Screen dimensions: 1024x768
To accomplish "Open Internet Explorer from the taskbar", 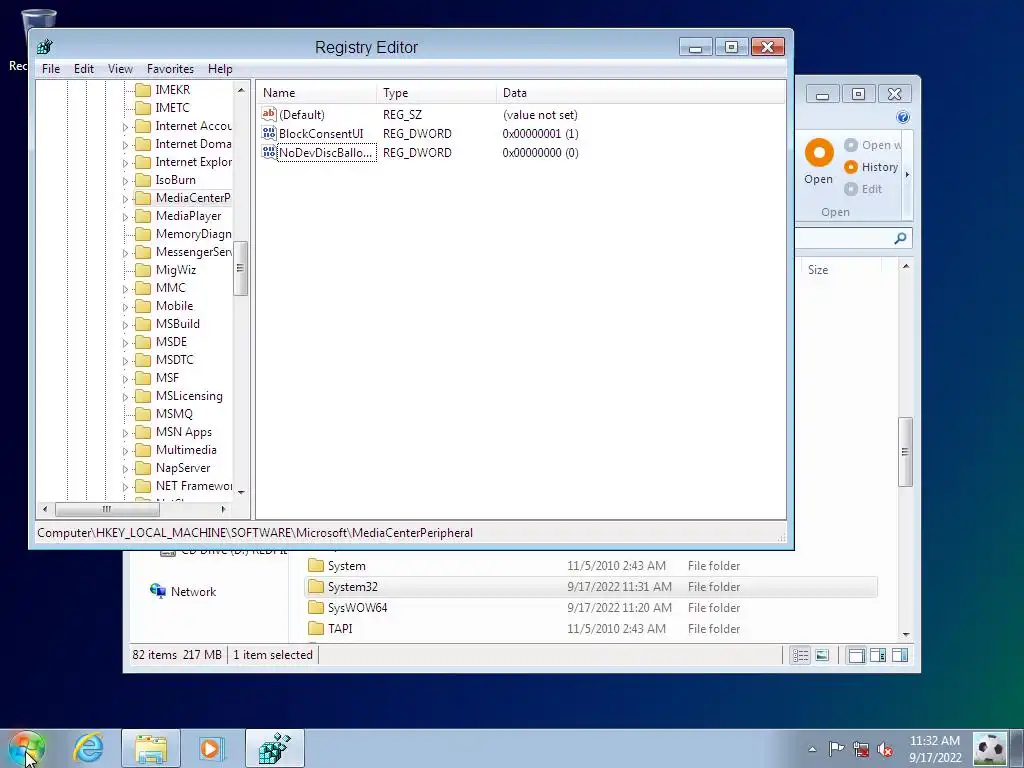I will pos(88,748).
